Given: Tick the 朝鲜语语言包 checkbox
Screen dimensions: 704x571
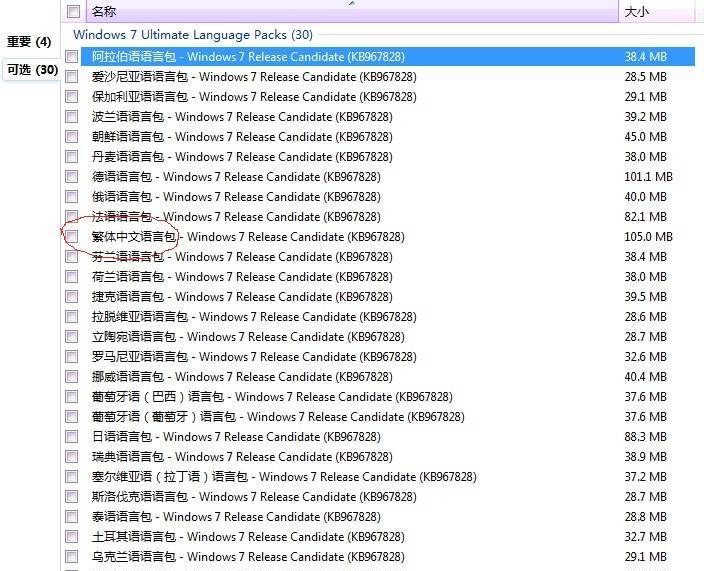Looking at the screenshot, I should pos(71,136).
